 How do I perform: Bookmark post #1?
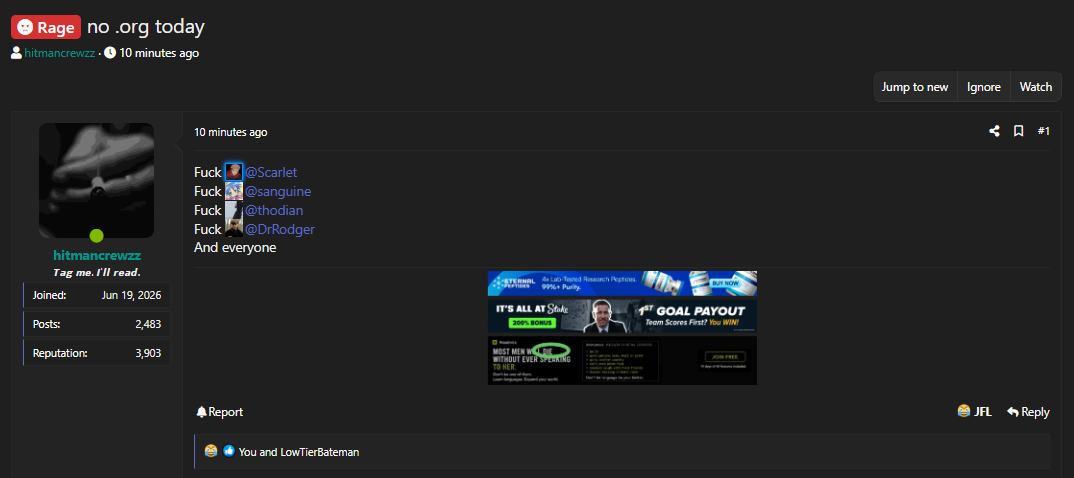pyautogui.click(x=1019, y=131)
